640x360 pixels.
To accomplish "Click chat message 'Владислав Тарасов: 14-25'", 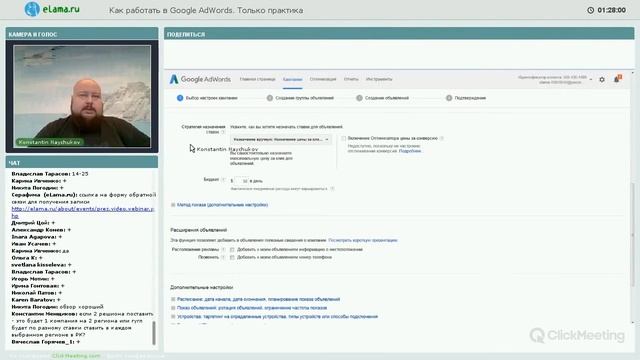I will click(50, 174).
